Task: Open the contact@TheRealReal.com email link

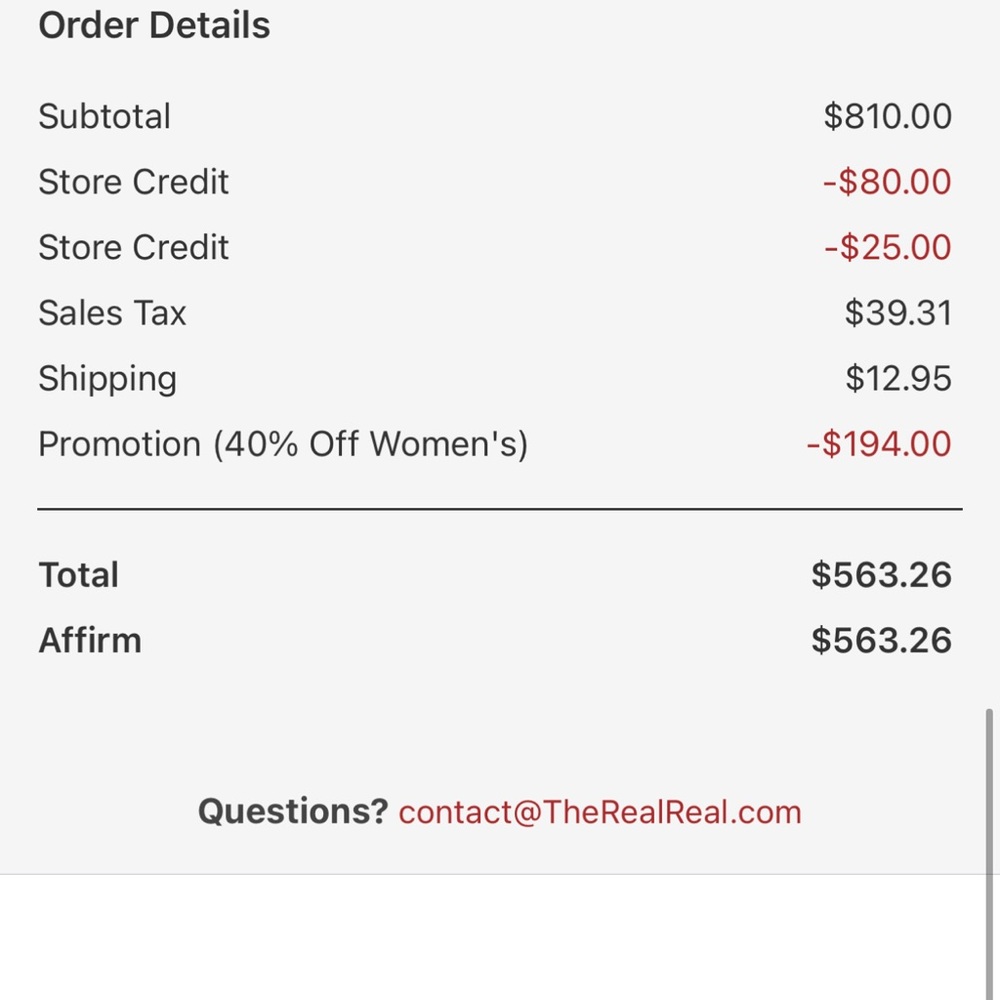Action: coord(600,812)
